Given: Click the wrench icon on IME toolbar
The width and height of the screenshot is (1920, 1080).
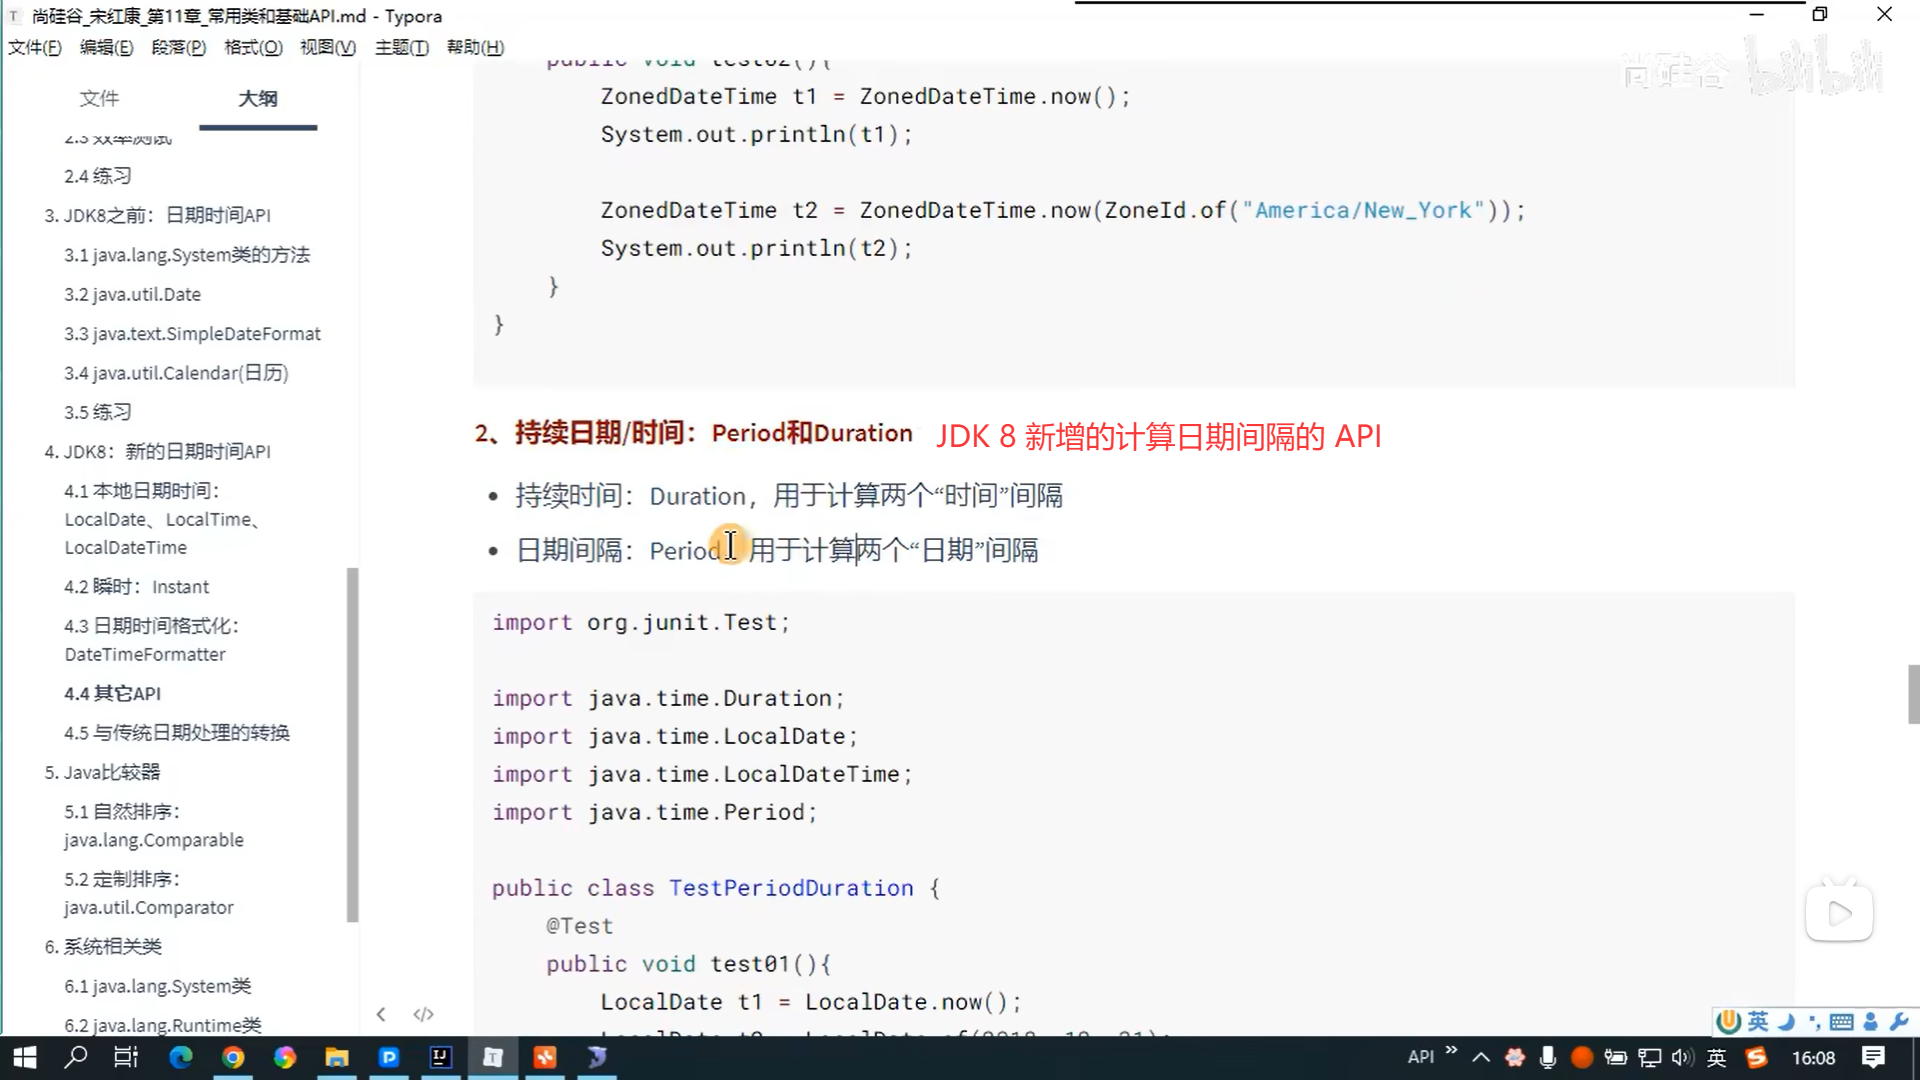Looking at the screenshot, I should click(x=1899, y=1021).
